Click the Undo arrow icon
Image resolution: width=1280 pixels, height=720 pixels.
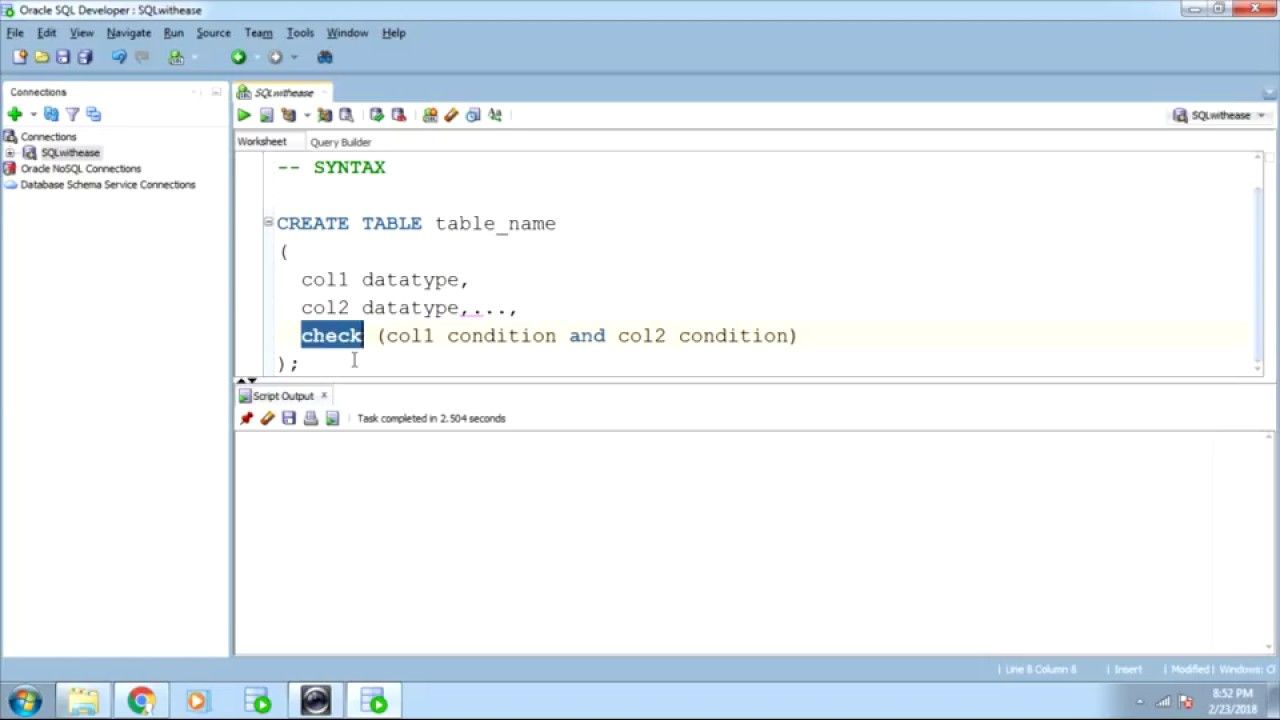119,57
